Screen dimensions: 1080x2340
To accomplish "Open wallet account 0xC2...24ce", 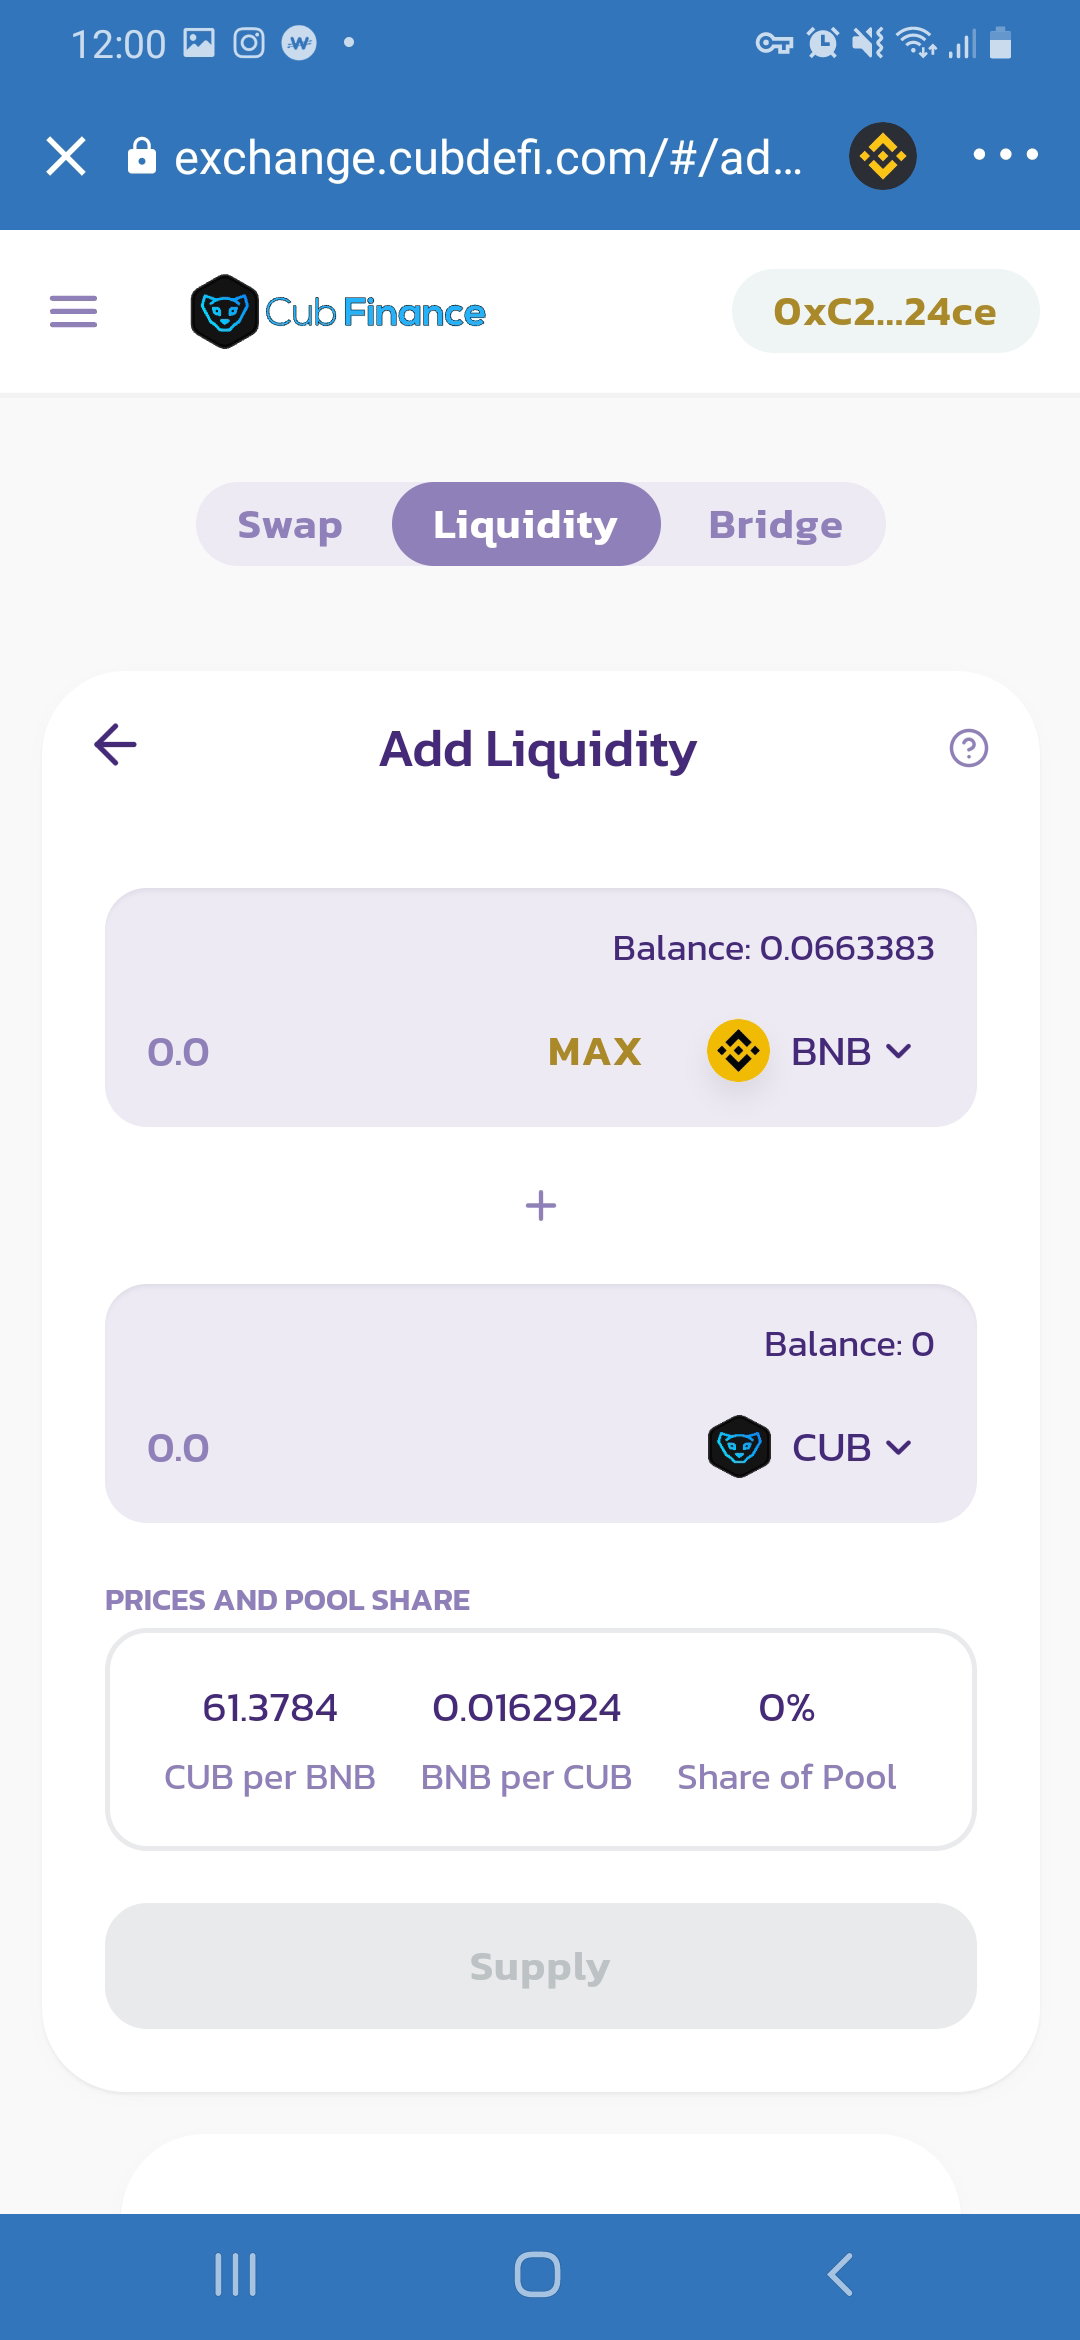I will pyautogui.click(x=885, y=311).
